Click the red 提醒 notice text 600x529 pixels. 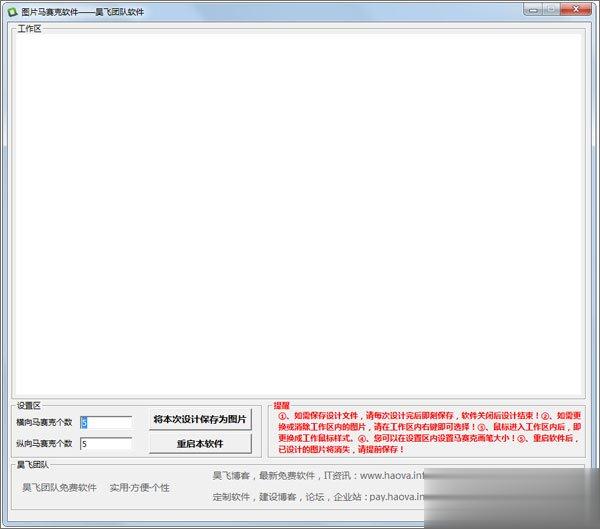point(429,432)
